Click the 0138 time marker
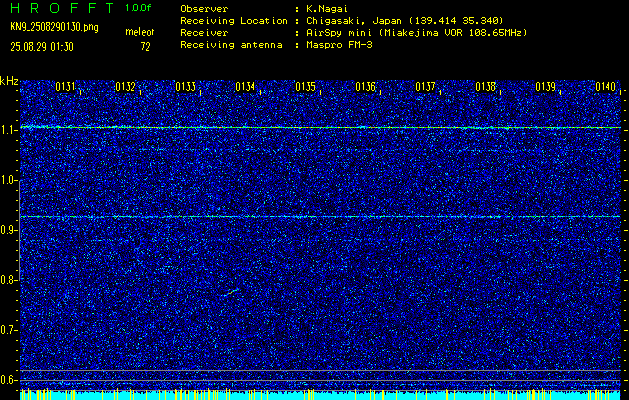The image size is (629, 400). 485,87
